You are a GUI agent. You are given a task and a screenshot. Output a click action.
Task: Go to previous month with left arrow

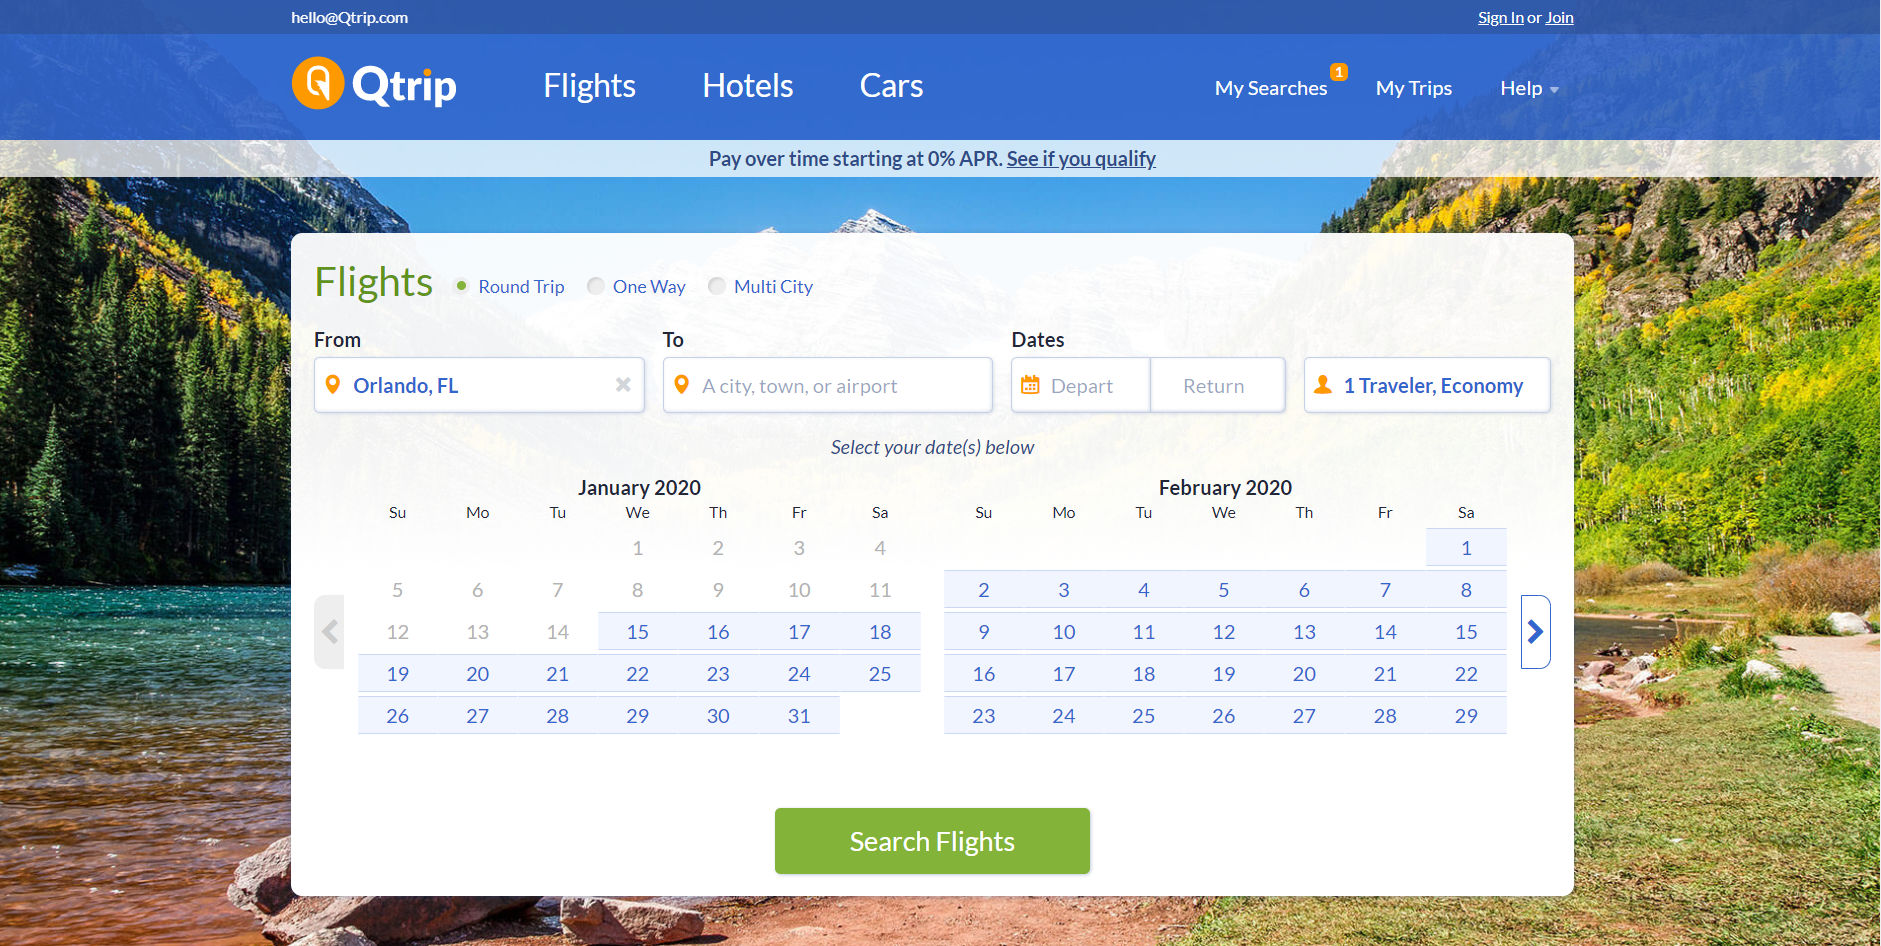(330, 632)
